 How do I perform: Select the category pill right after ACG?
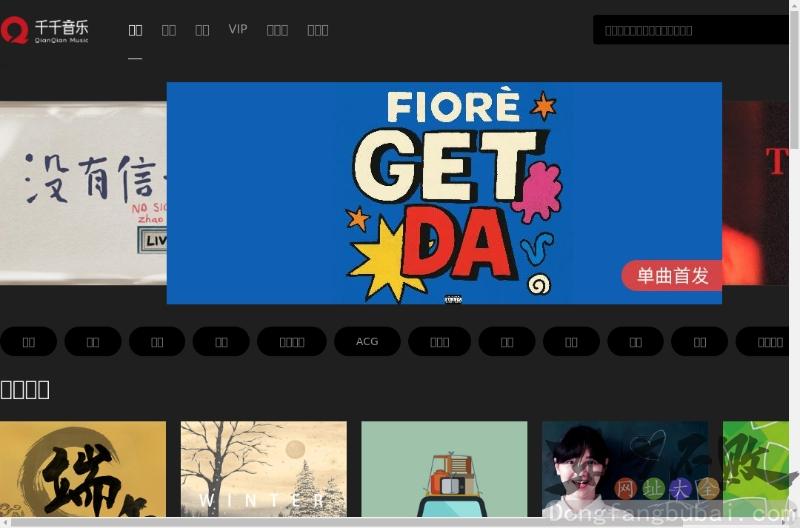439,342
